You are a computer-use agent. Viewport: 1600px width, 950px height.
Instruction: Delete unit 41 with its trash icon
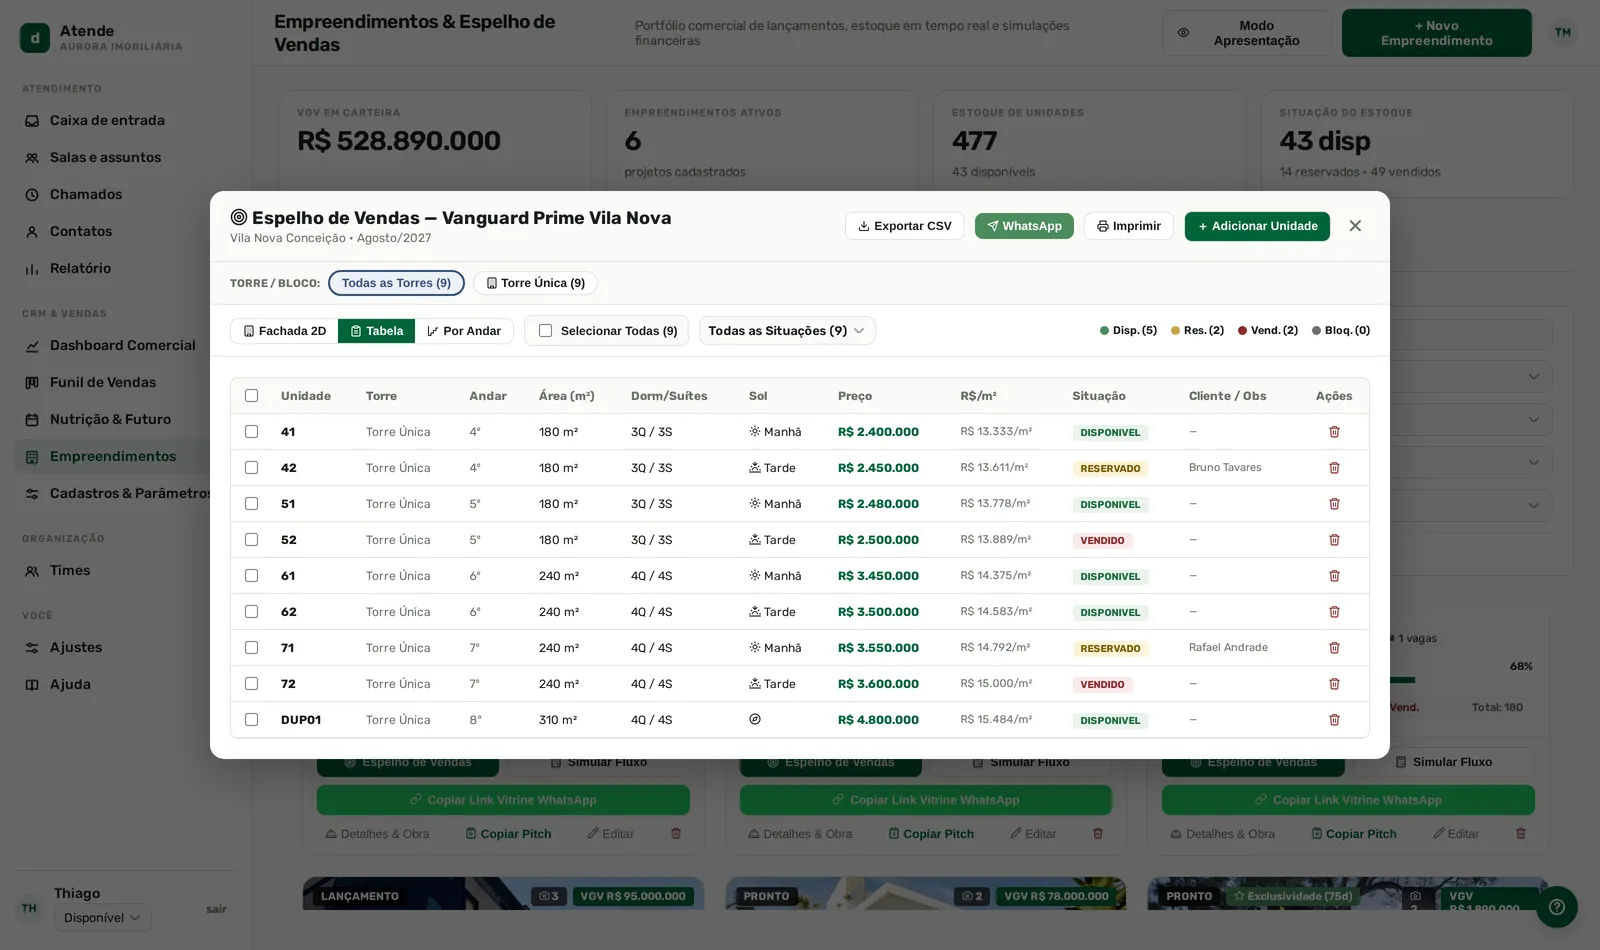pos(1334,432)
